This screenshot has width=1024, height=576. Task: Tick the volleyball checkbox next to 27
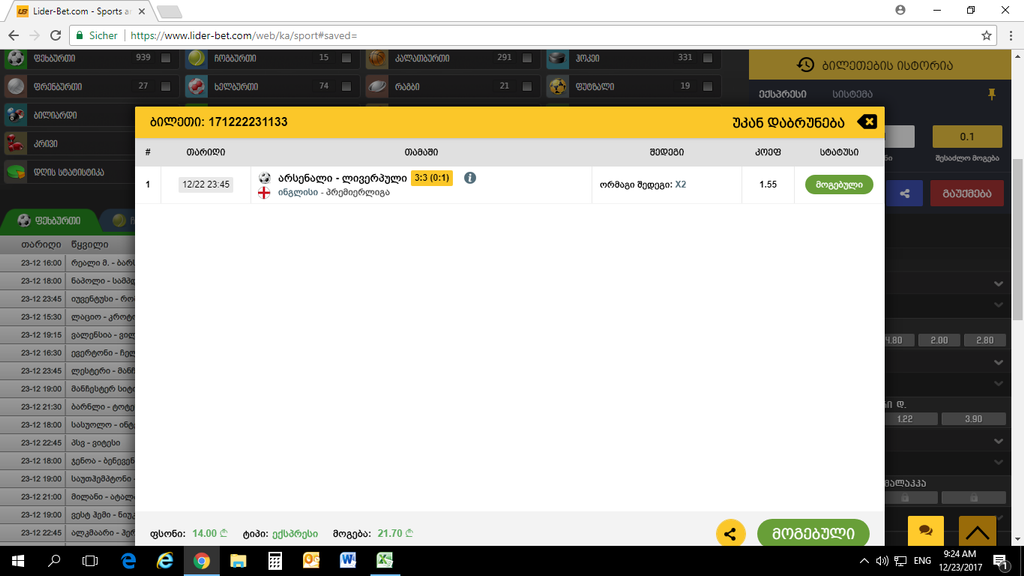[x=166, y=86]
